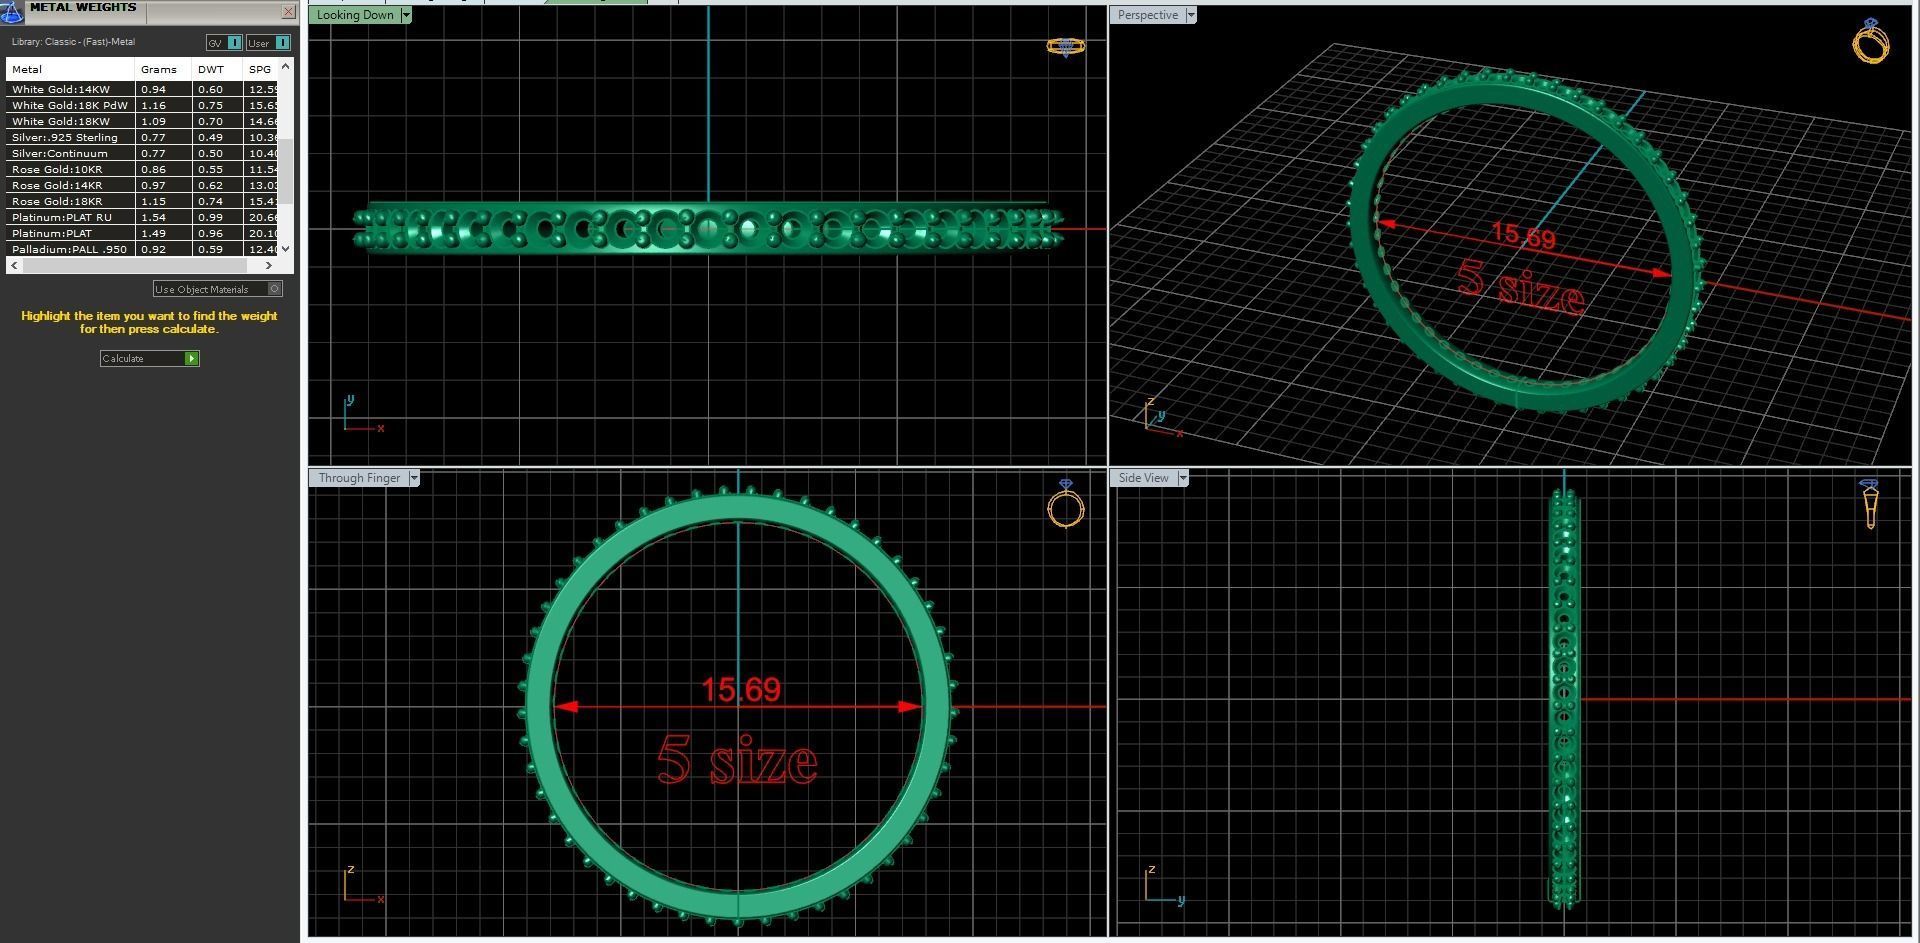
Task: Click the horizontal scrollbar thumb
Action: (x=135, y=266)
